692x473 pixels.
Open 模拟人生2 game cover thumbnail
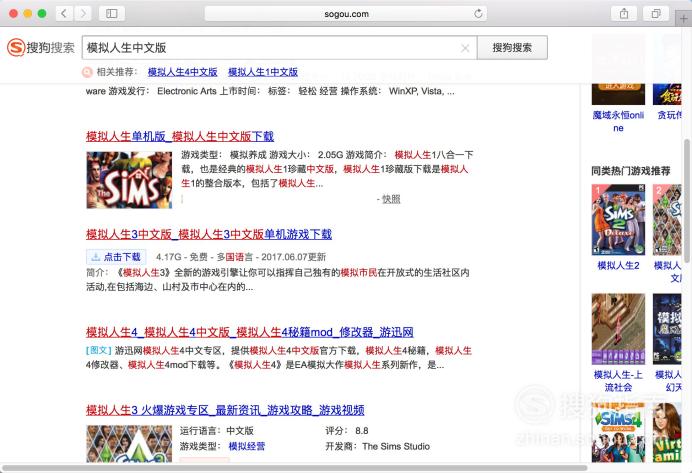[618, 220]
